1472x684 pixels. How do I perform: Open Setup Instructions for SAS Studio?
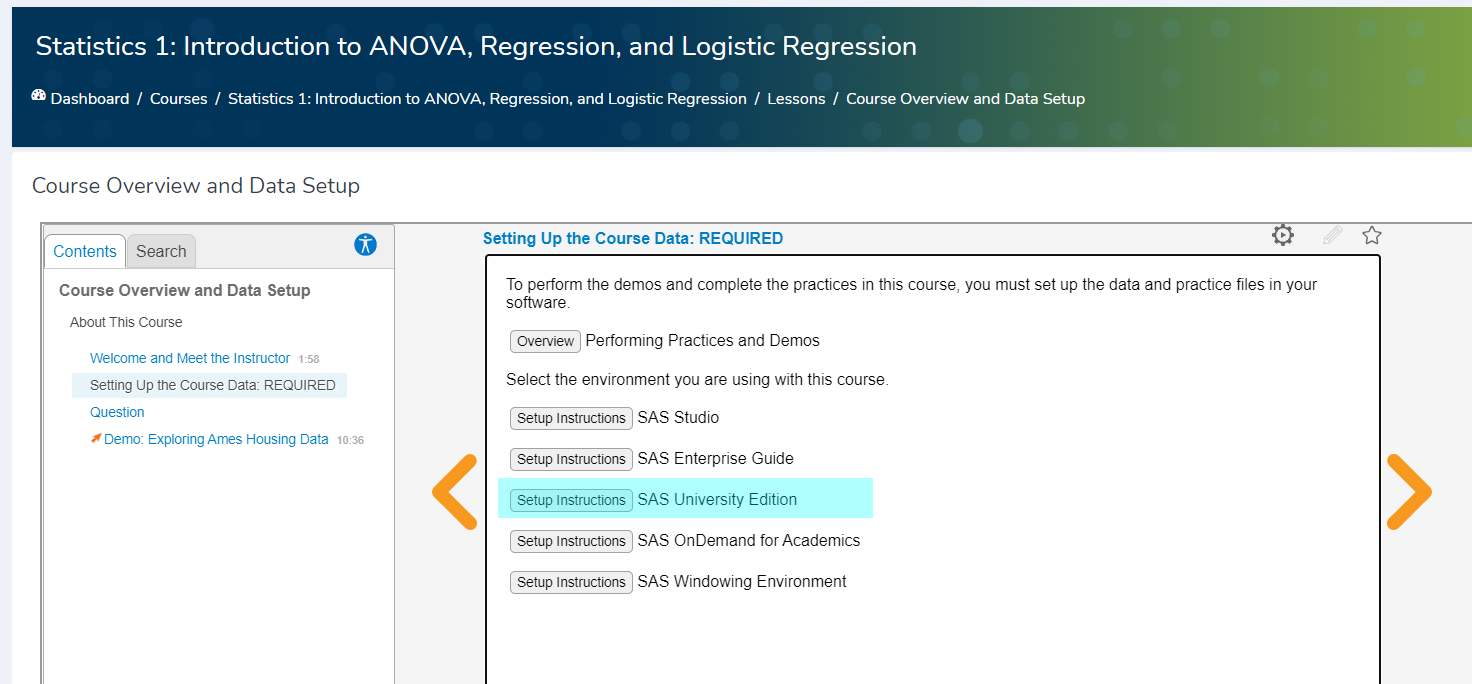click(x=571, y=418)
